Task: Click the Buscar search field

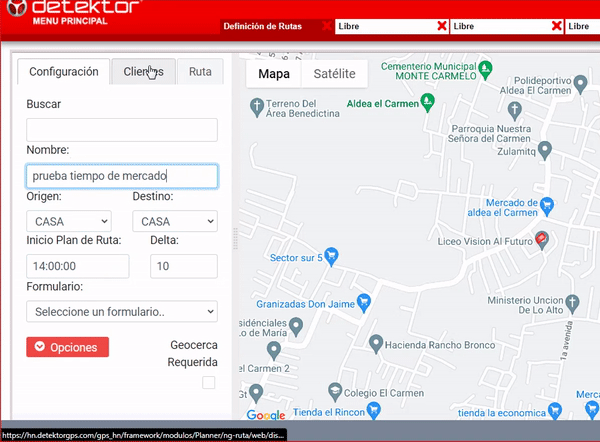Action: [x=122, y=130]
